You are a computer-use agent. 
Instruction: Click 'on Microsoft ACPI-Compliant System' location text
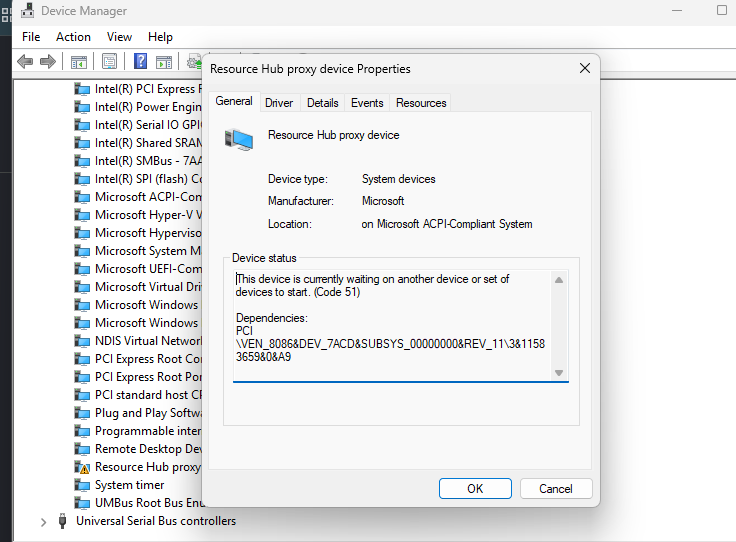[x=447, y=224]
